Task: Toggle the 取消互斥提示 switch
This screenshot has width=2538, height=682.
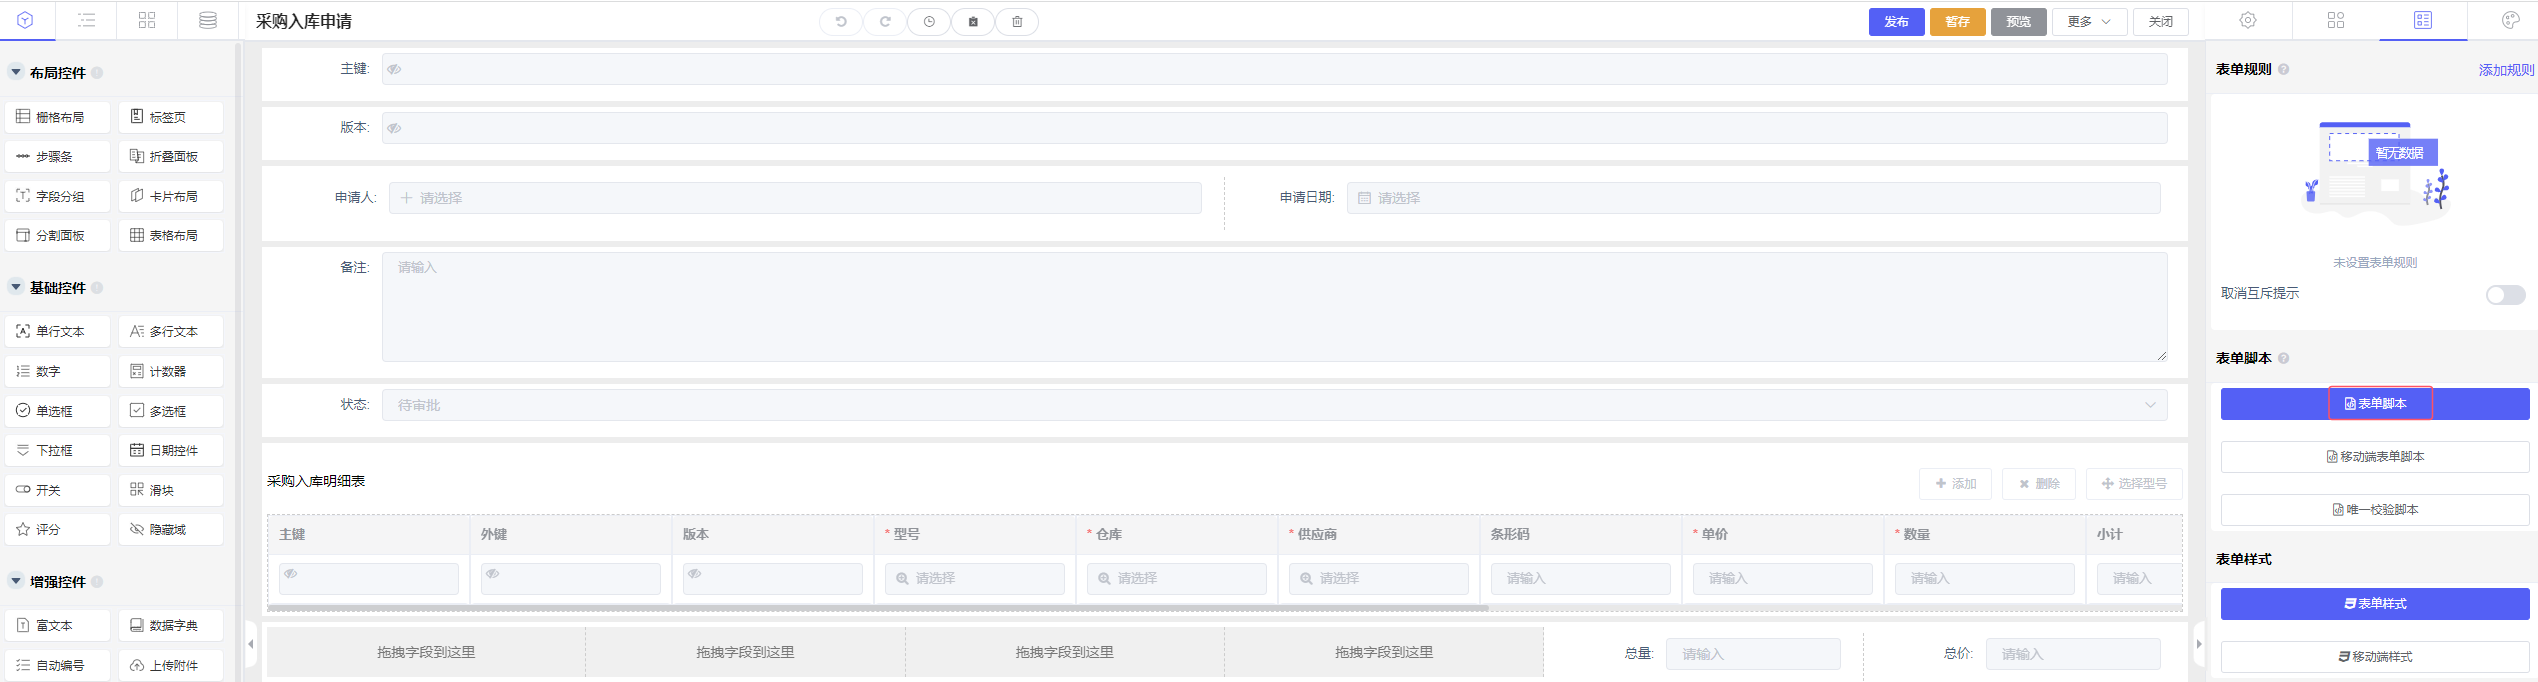Action: tap(2505, 294)
